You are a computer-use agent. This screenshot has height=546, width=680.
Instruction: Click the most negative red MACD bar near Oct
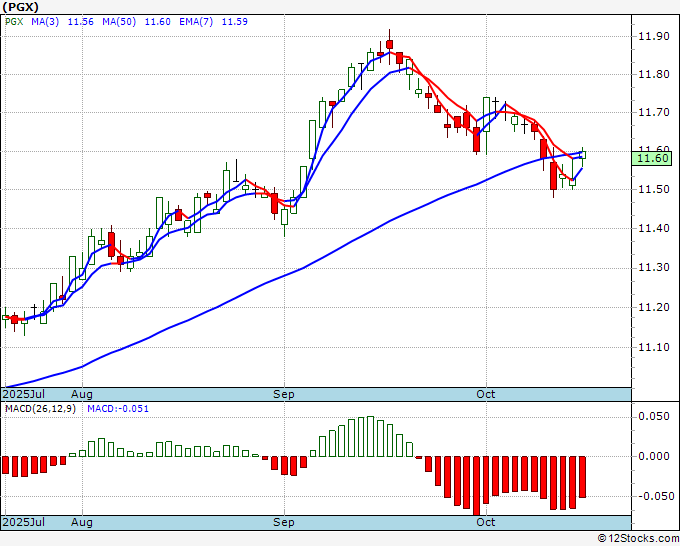(477, 485)
